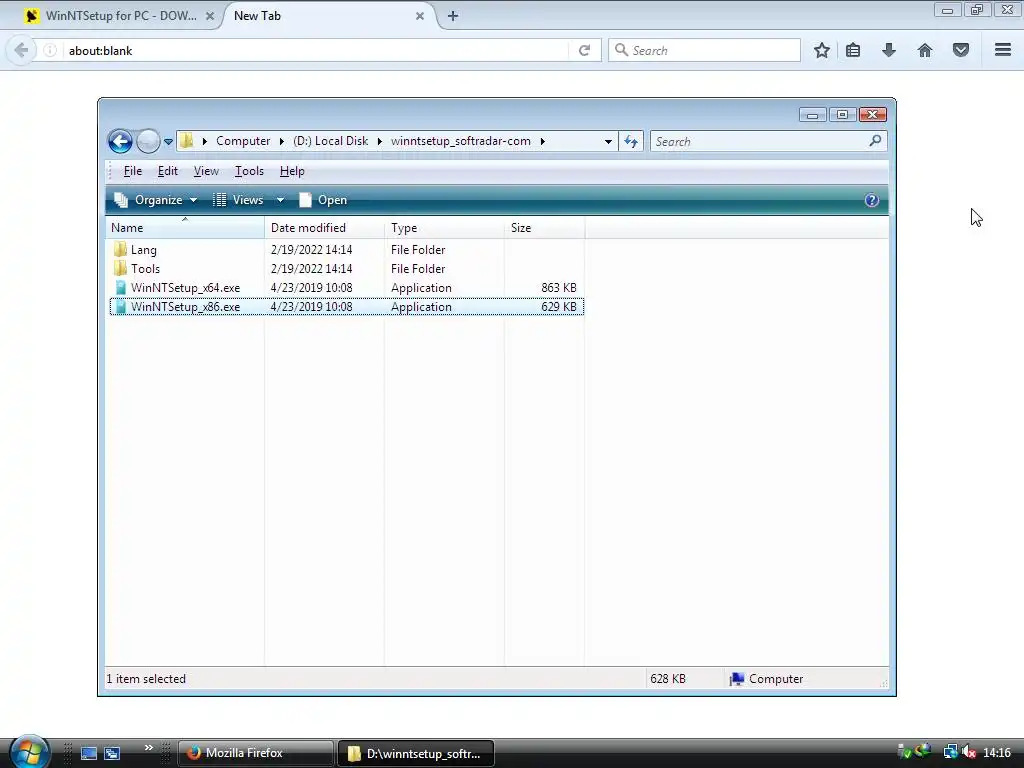
Task: Click the WinNTSetup_x64.exe file icon
Action: [x=120, y=287]
